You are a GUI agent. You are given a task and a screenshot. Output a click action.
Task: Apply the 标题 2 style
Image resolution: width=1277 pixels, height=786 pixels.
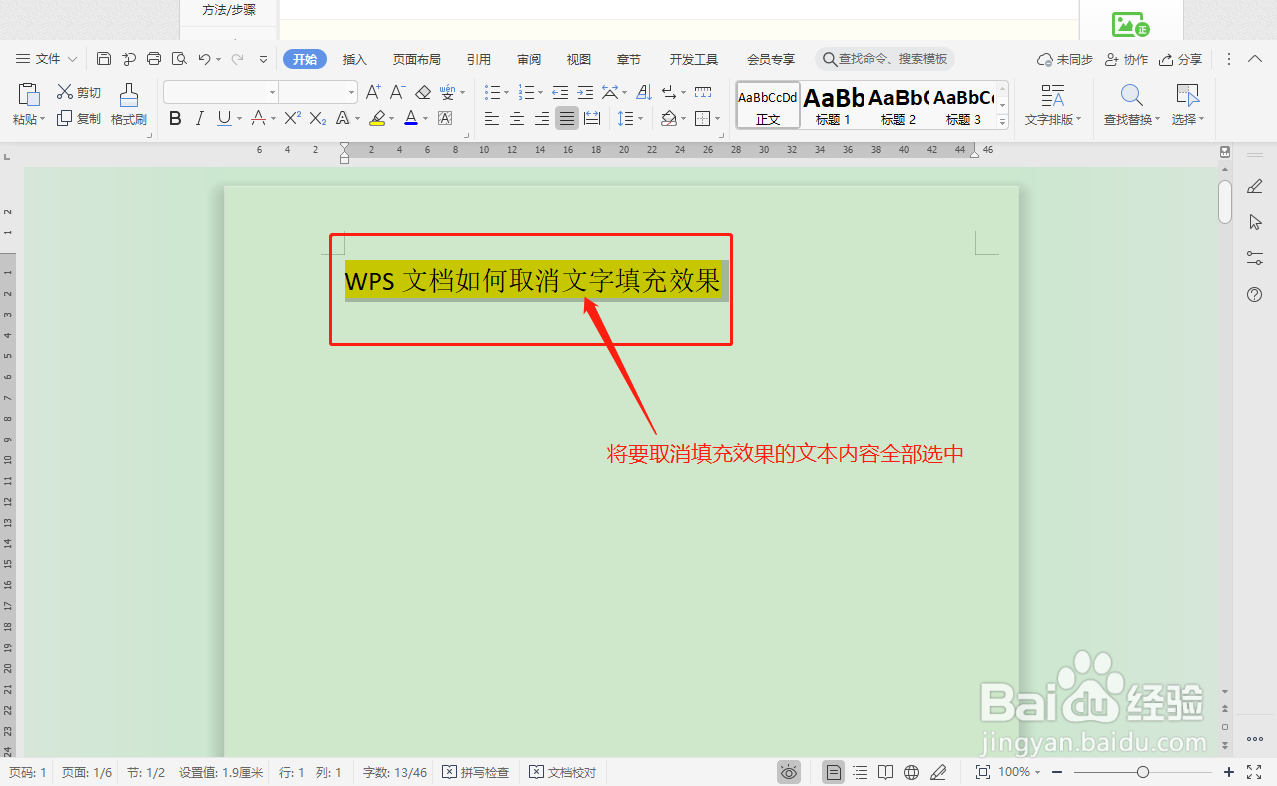(x=898, y=105)
